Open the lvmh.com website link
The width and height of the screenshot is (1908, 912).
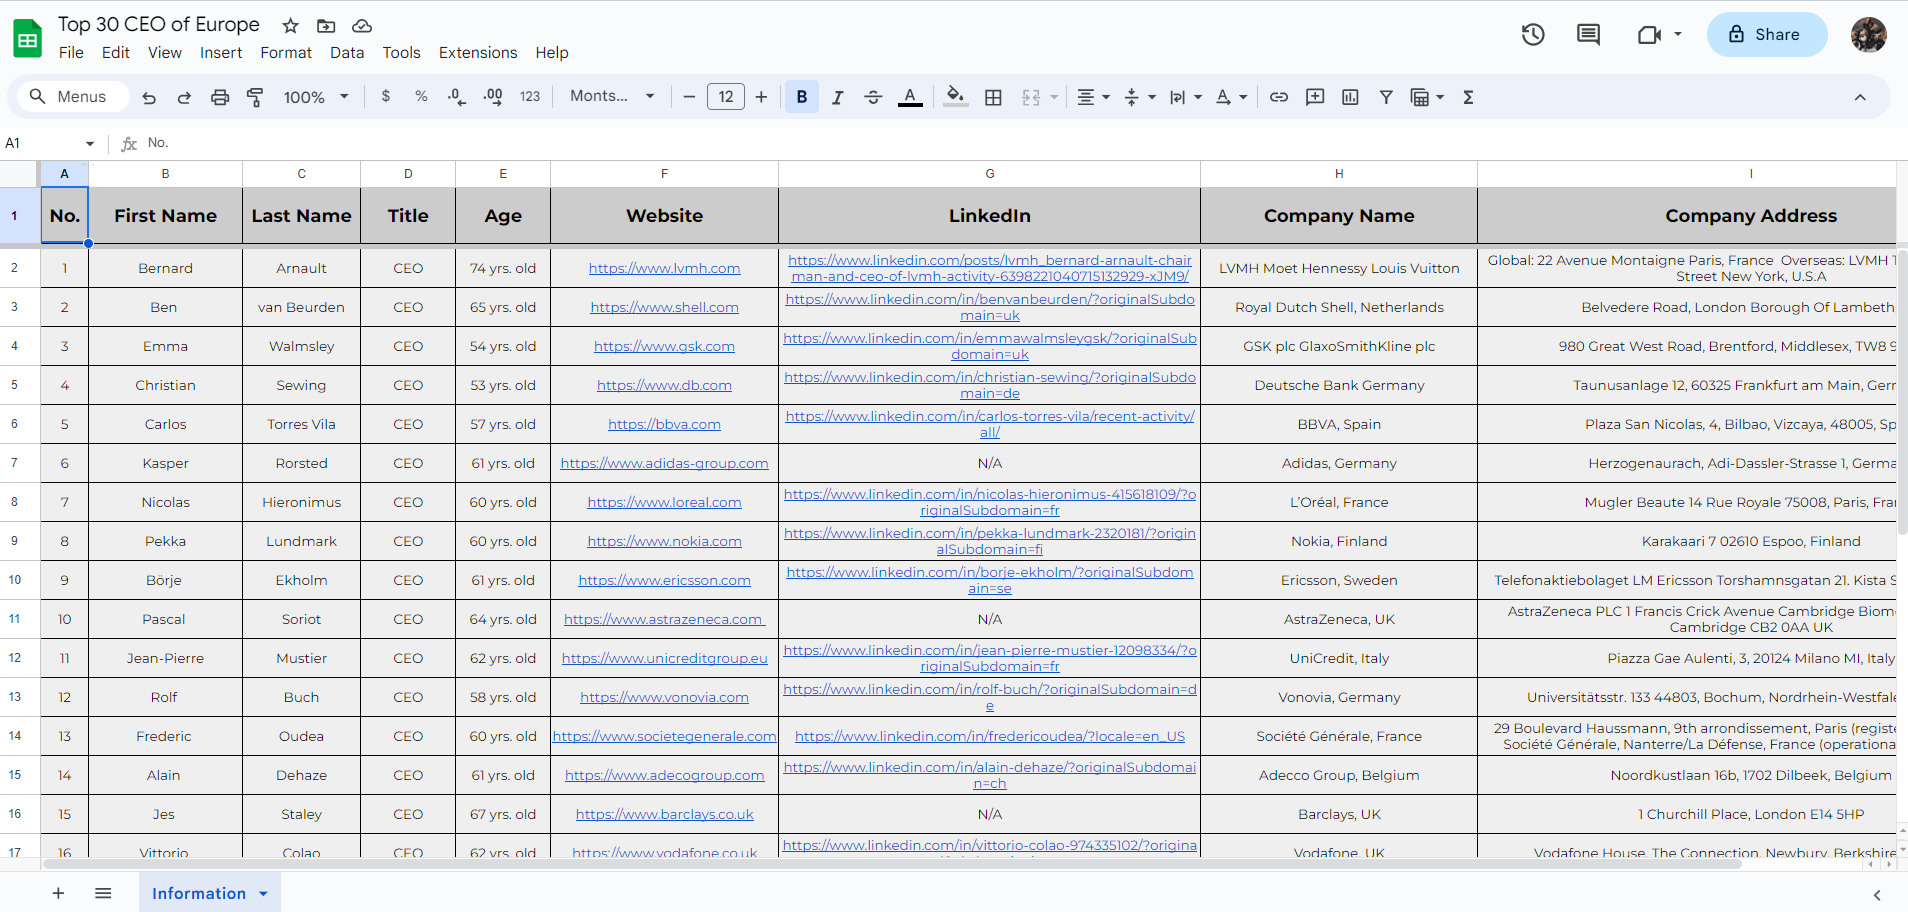664,268
